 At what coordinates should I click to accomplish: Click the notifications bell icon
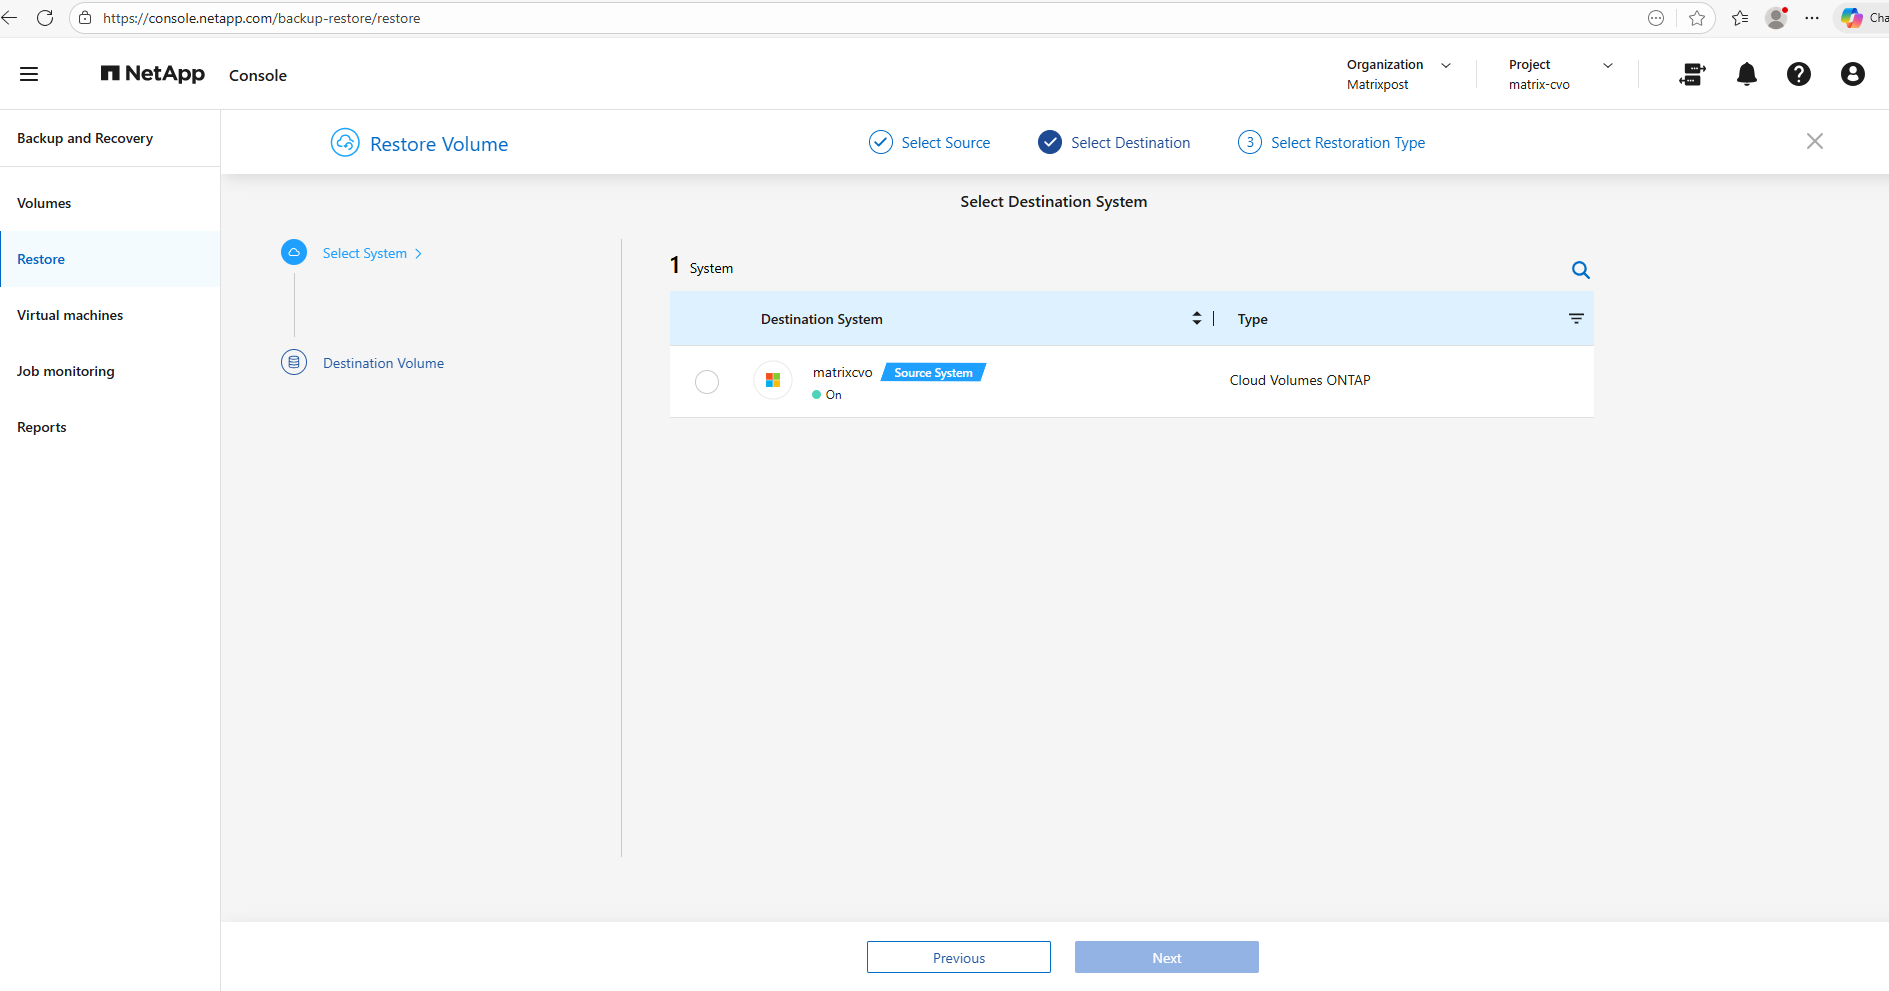click(1746, 74)
